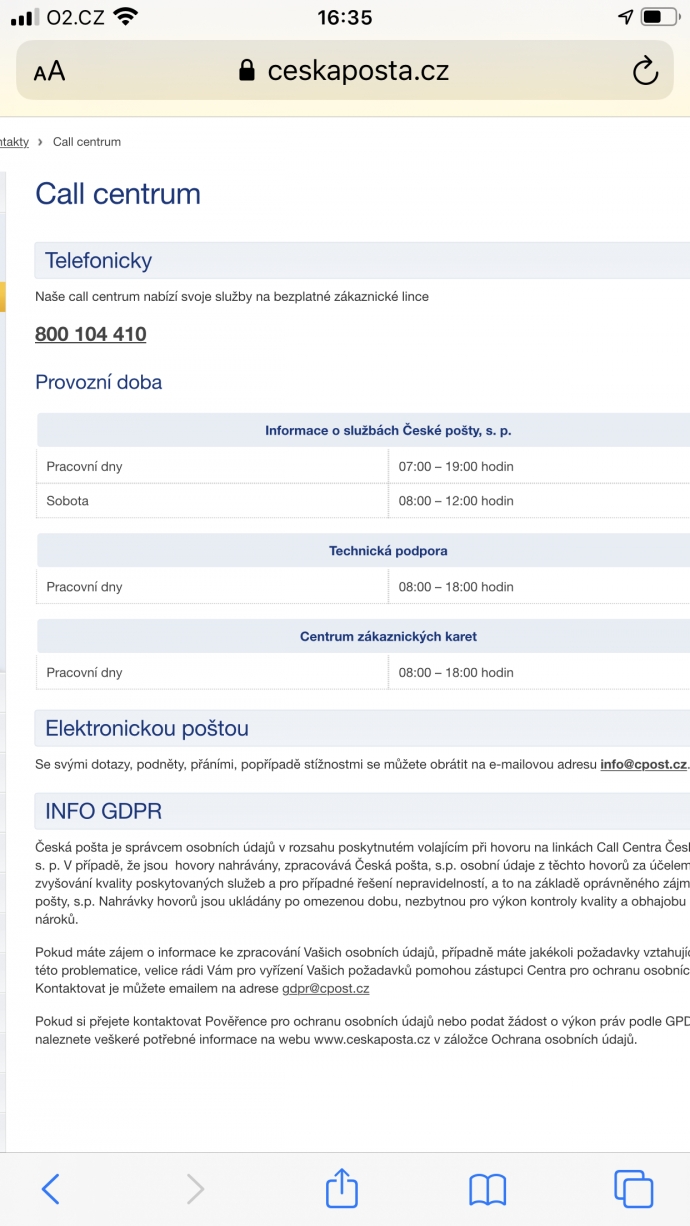
Task: Tap the Safari back arrow
Action: (51, 1189)
